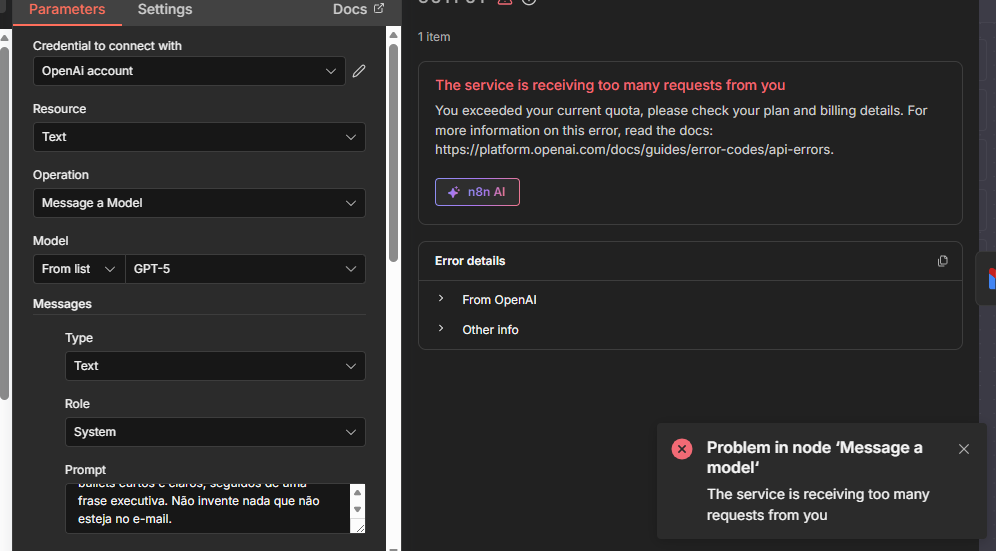Copy error details with the copy icon
996x551 pixels.
point(942,261)
